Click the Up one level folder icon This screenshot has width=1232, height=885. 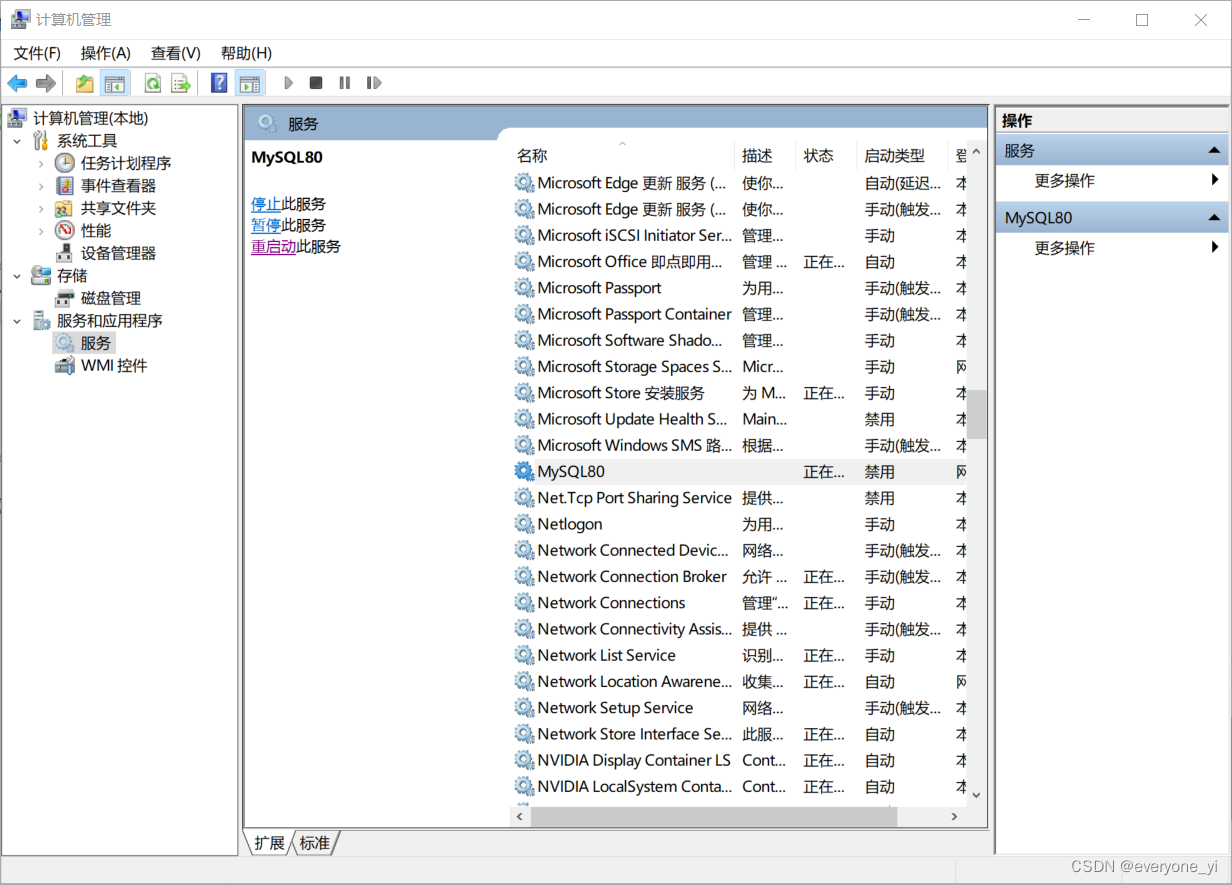85,83
